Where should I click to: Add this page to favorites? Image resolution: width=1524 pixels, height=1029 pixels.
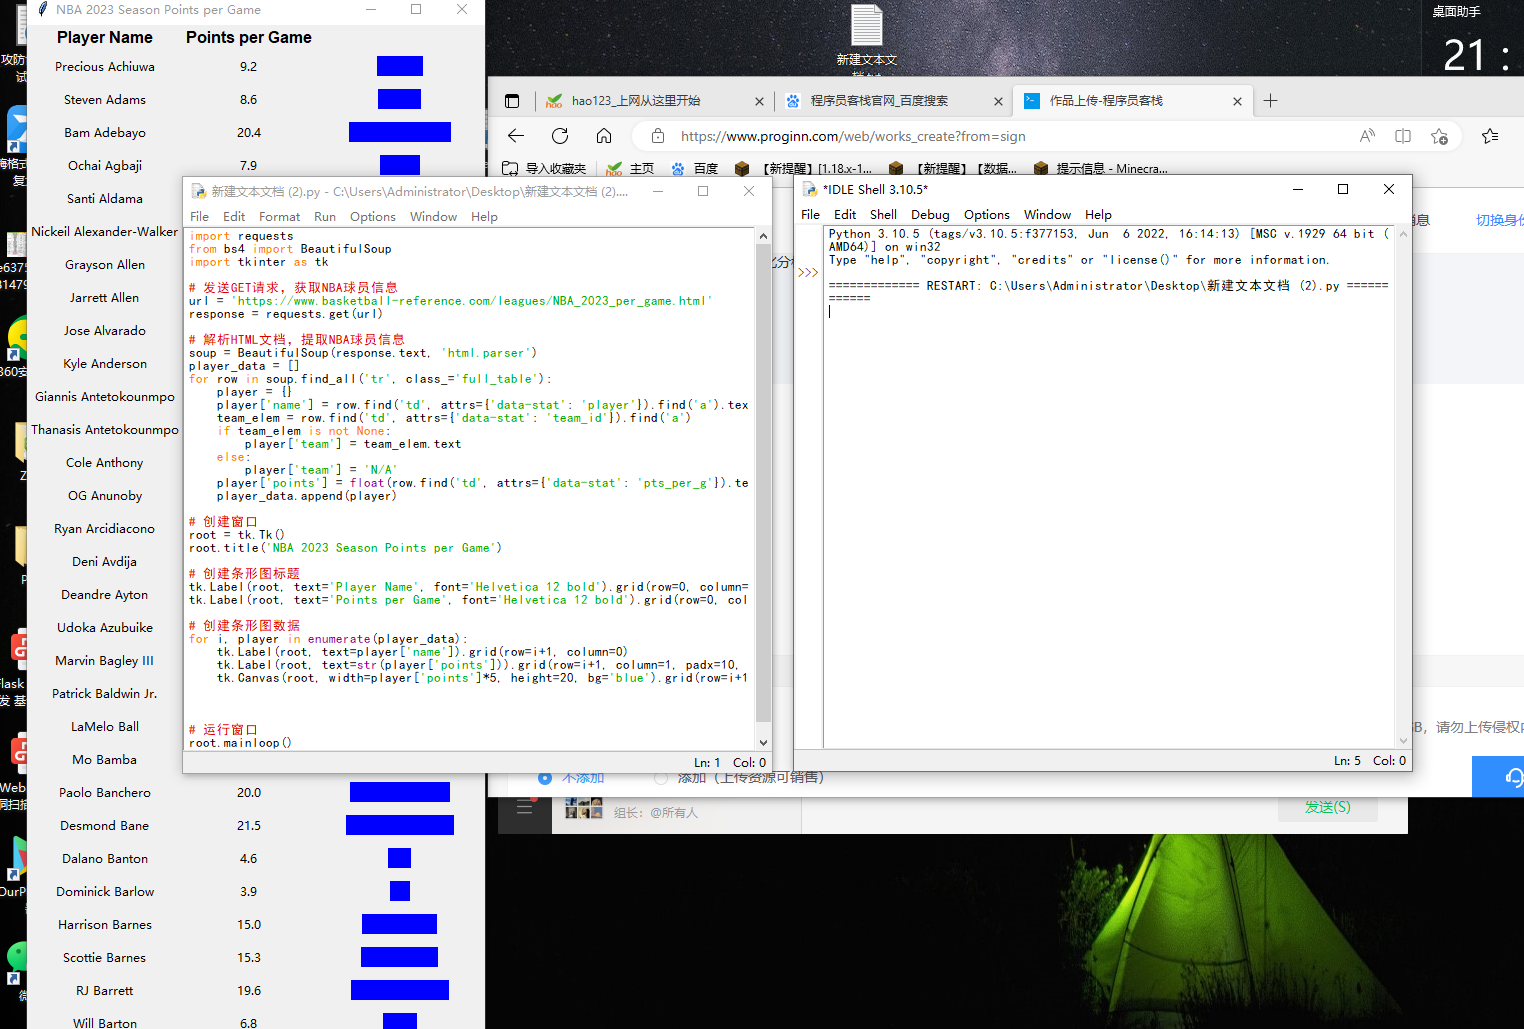pos(1439,136)
